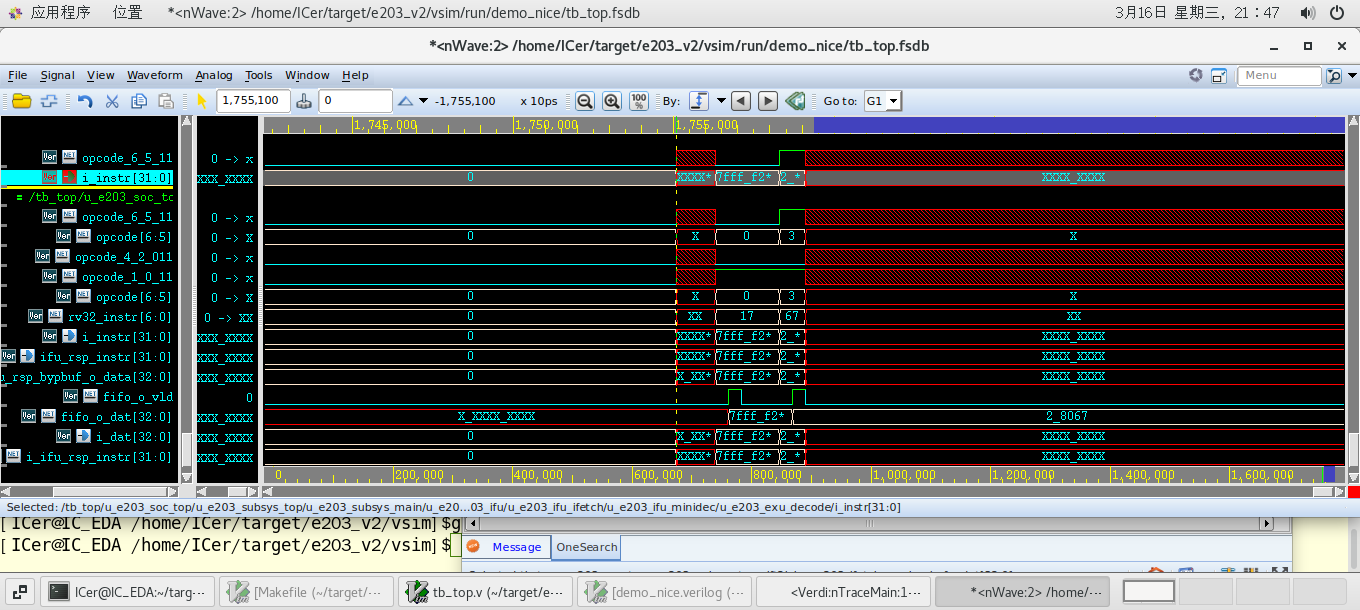Open the Waveform menu
Viewport: 1360px width, 610px height.
tap(154, 75)
